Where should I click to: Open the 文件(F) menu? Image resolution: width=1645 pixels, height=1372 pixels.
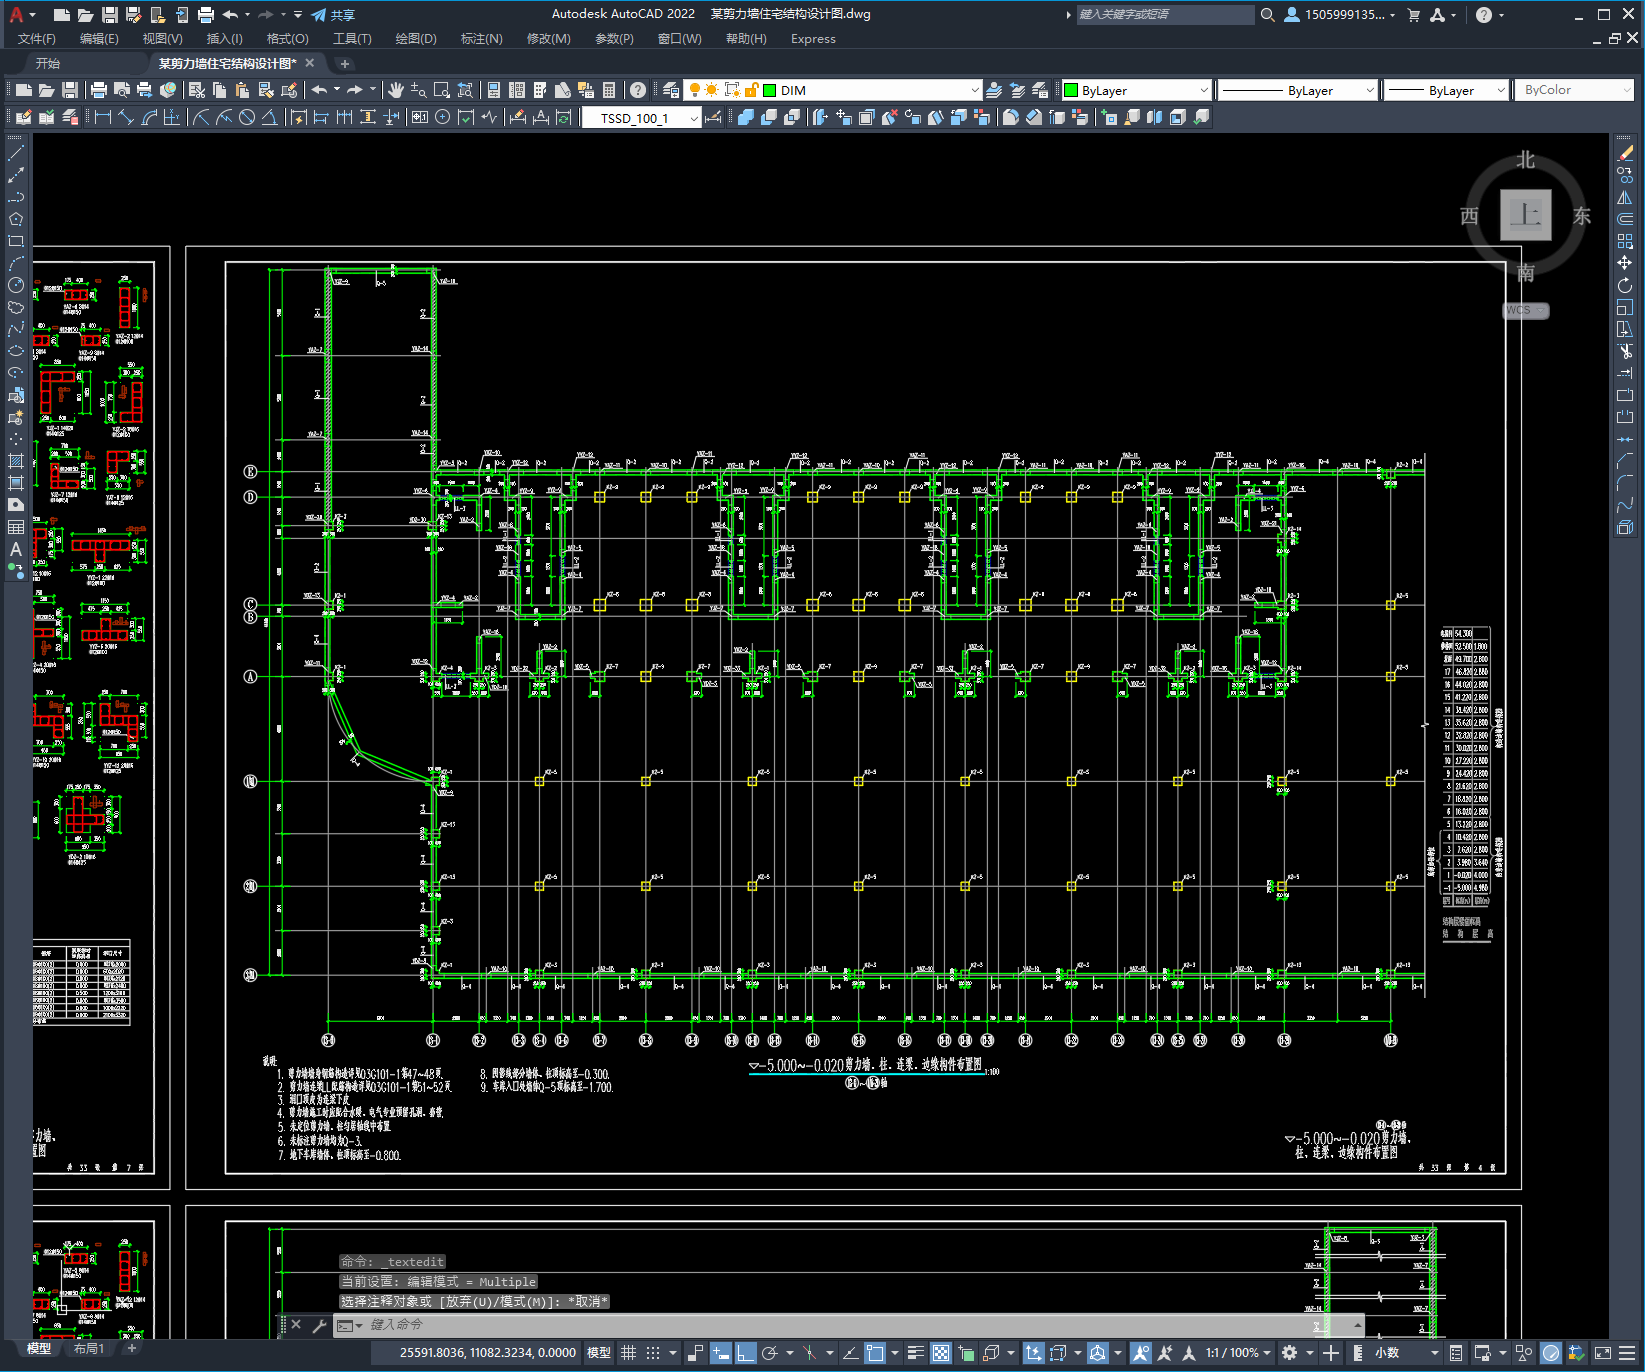tap(37, 39)
